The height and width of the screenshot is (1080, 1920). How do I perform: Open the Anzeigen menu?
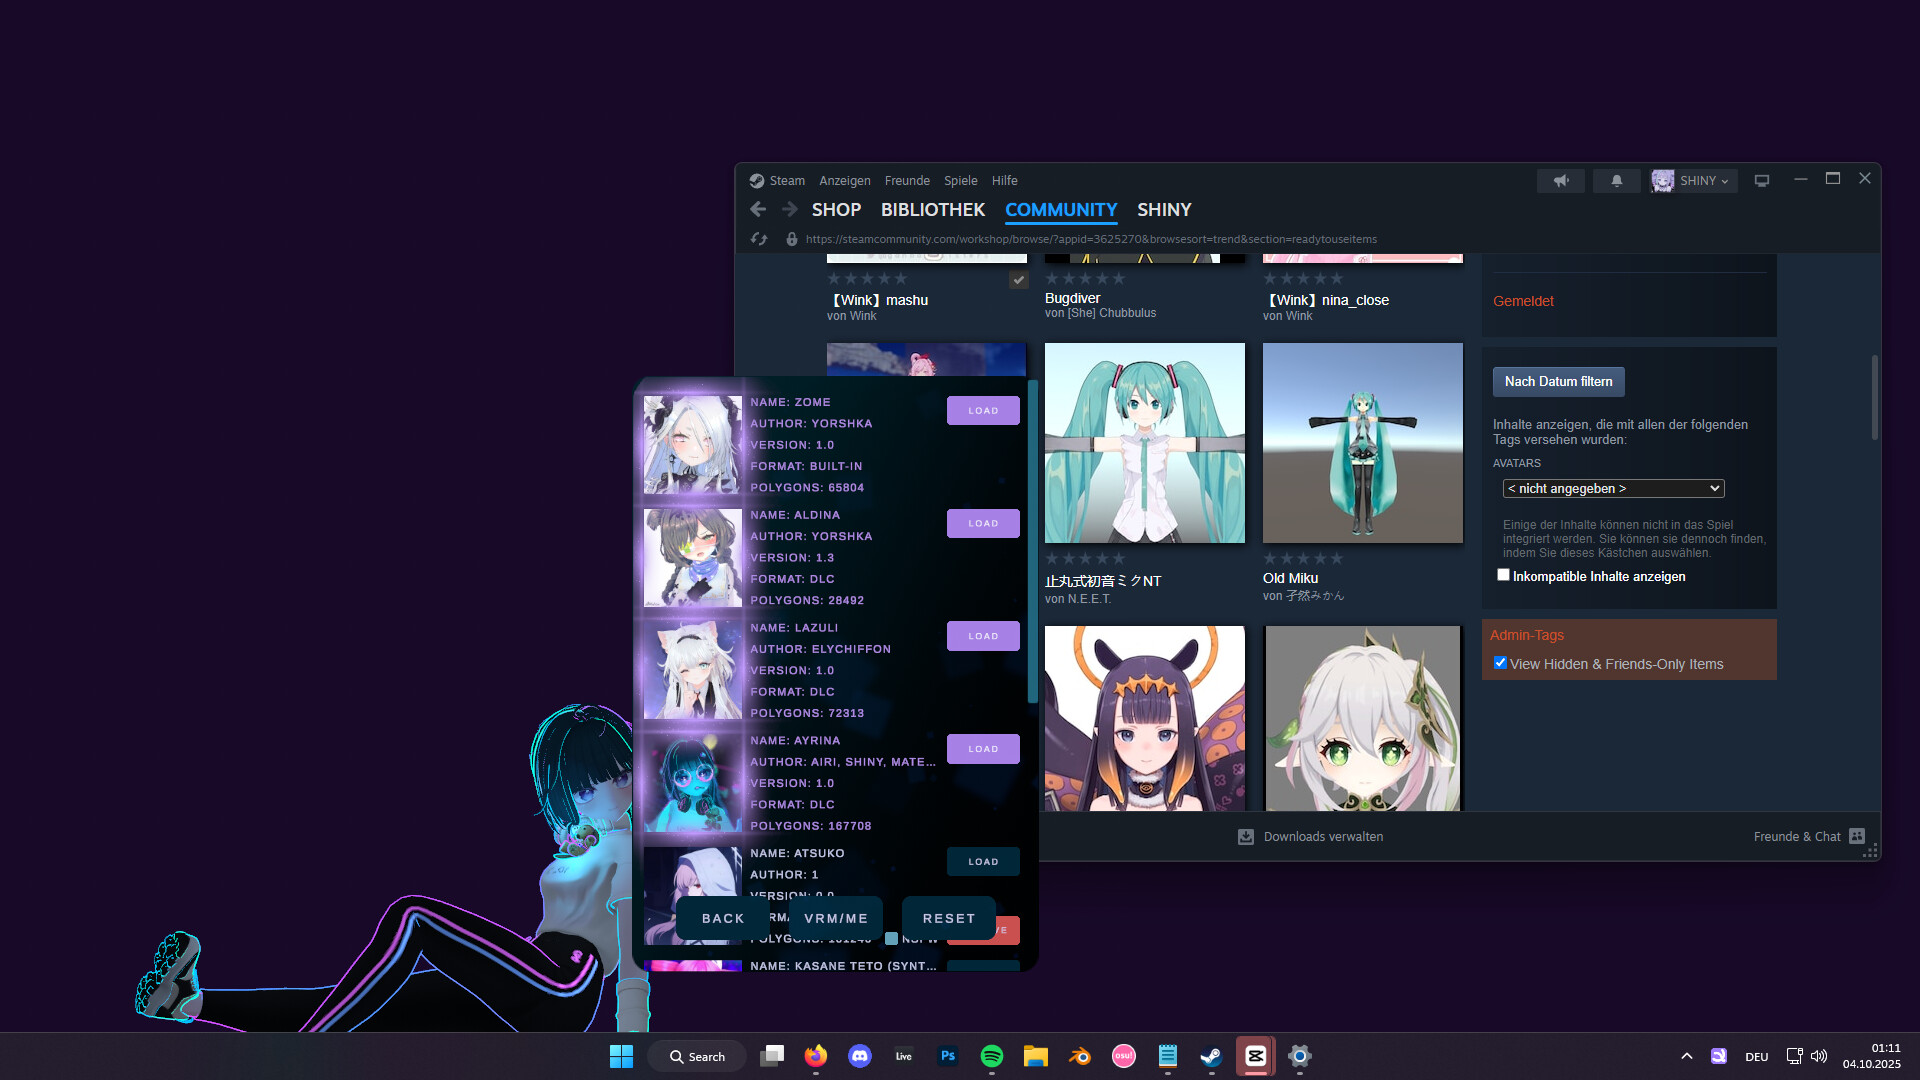click(x=844, y=180)
